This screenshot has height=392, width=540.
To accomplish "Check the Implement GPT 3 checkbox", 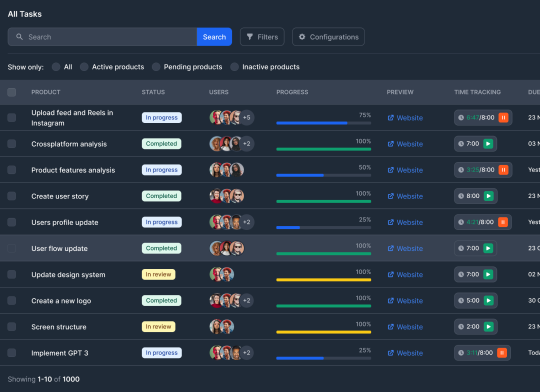I will (x=12, y=353).
